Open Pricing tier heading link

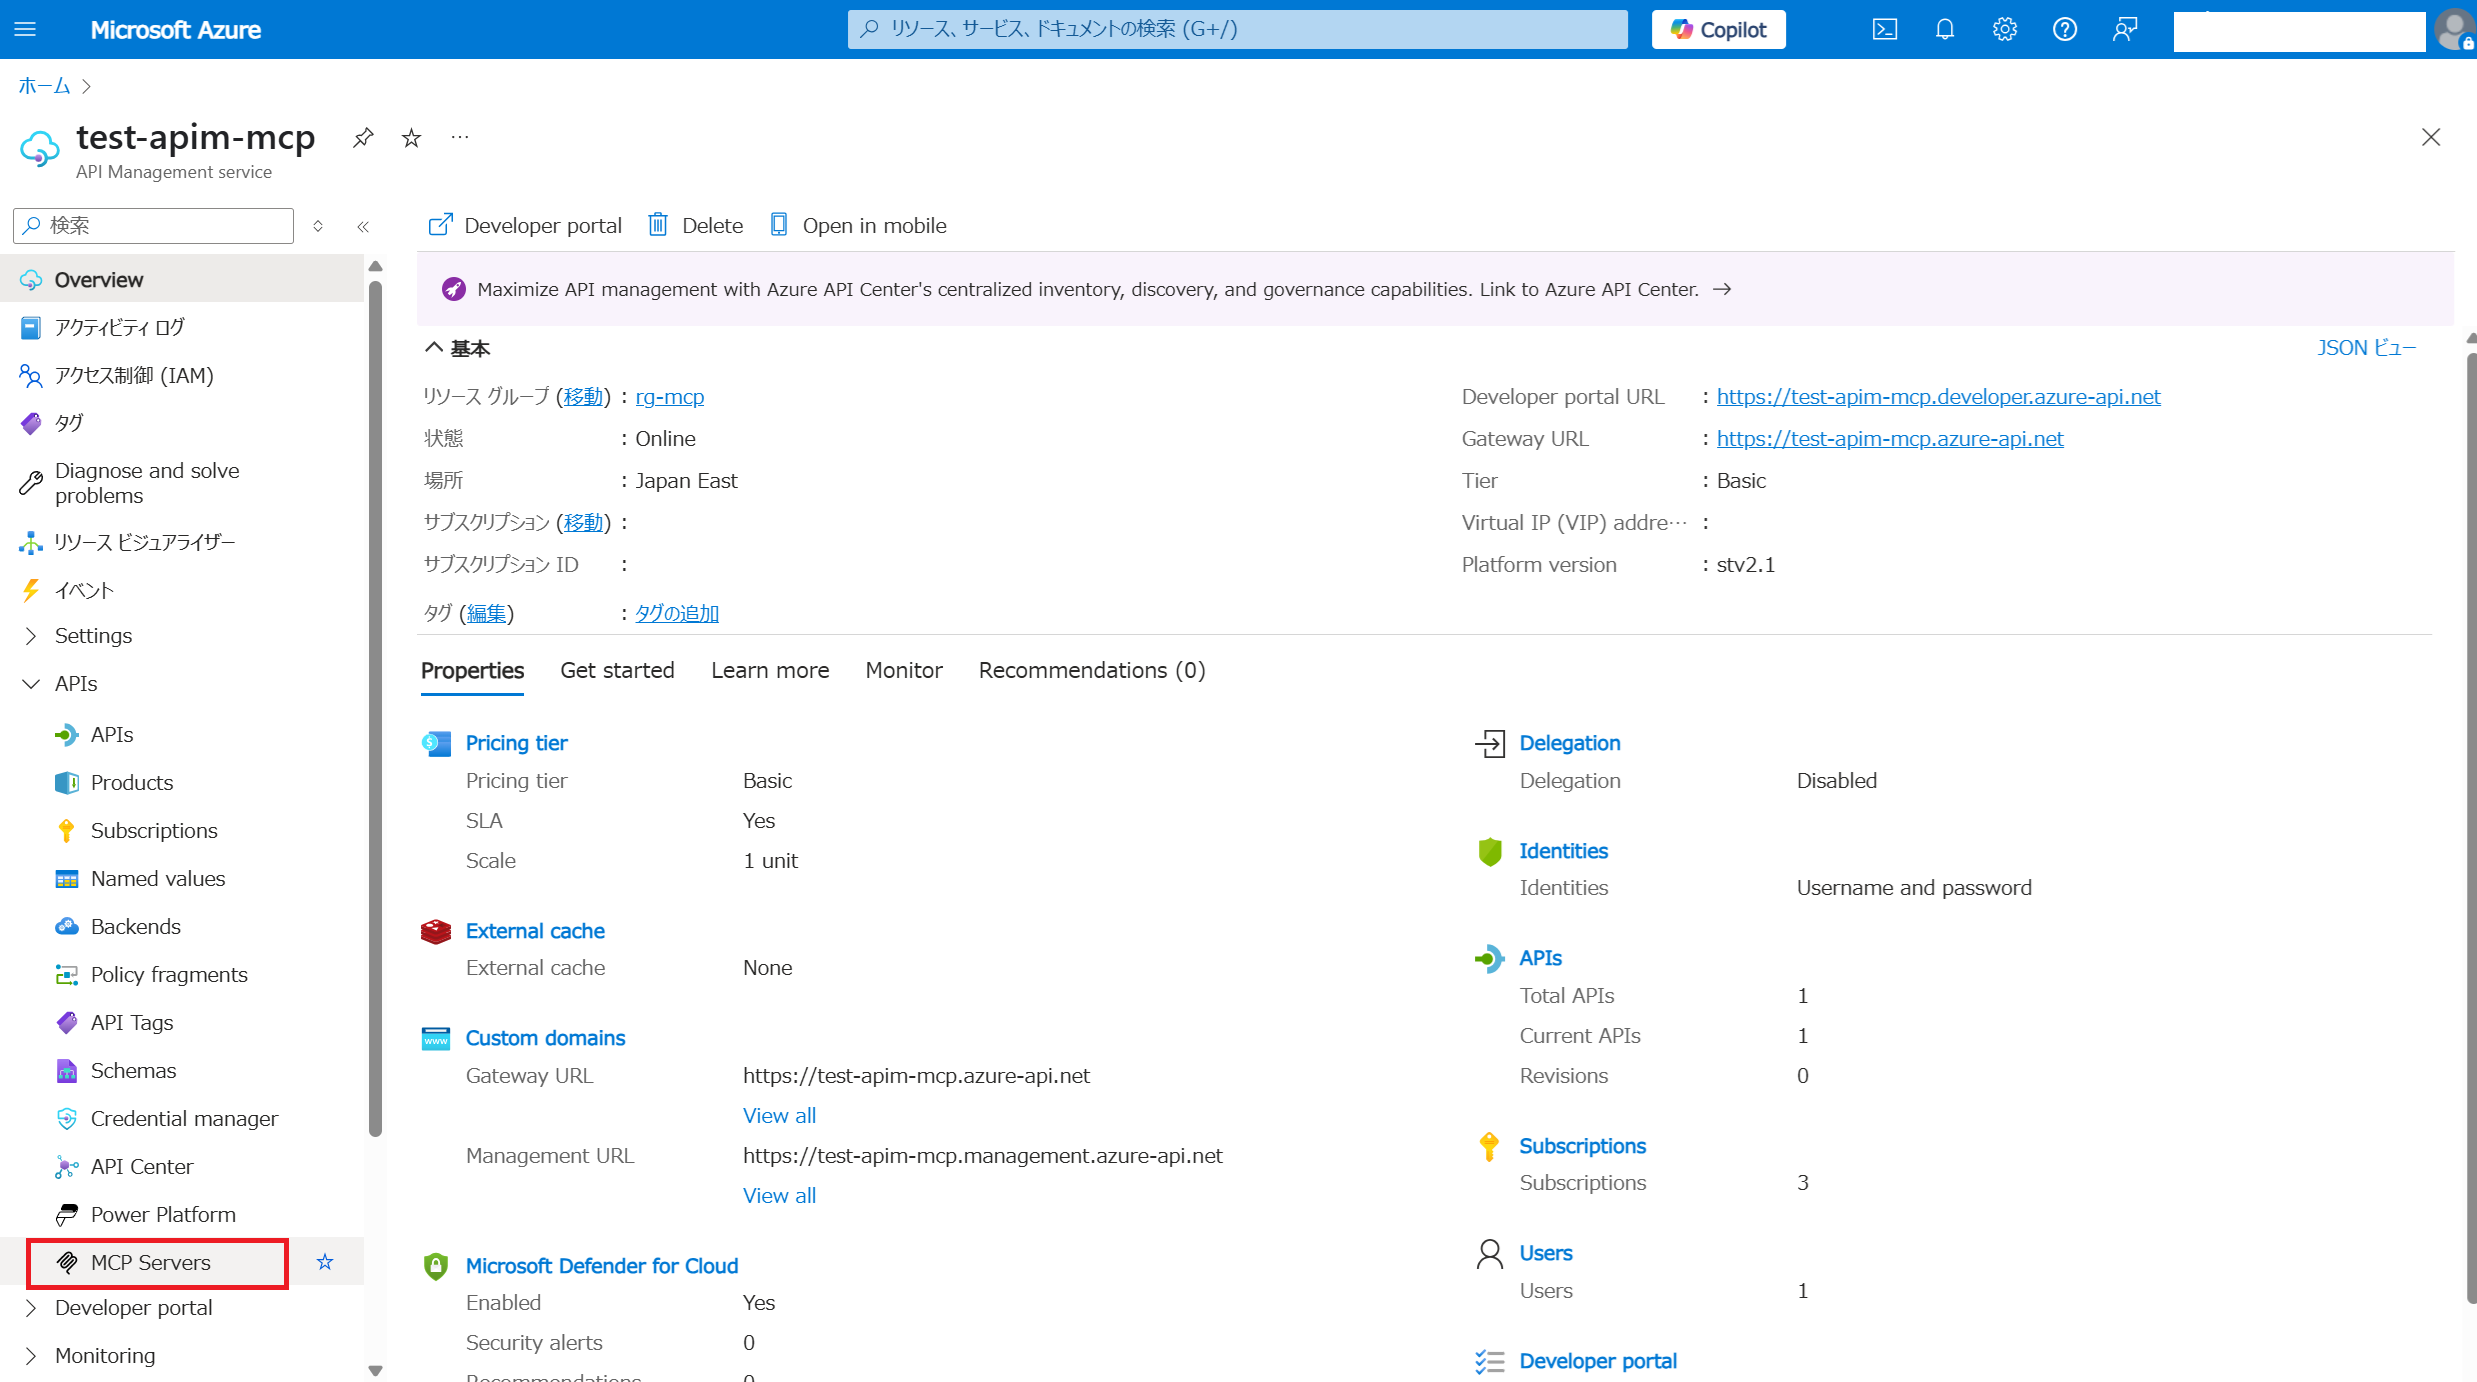(x=516, y=743)
